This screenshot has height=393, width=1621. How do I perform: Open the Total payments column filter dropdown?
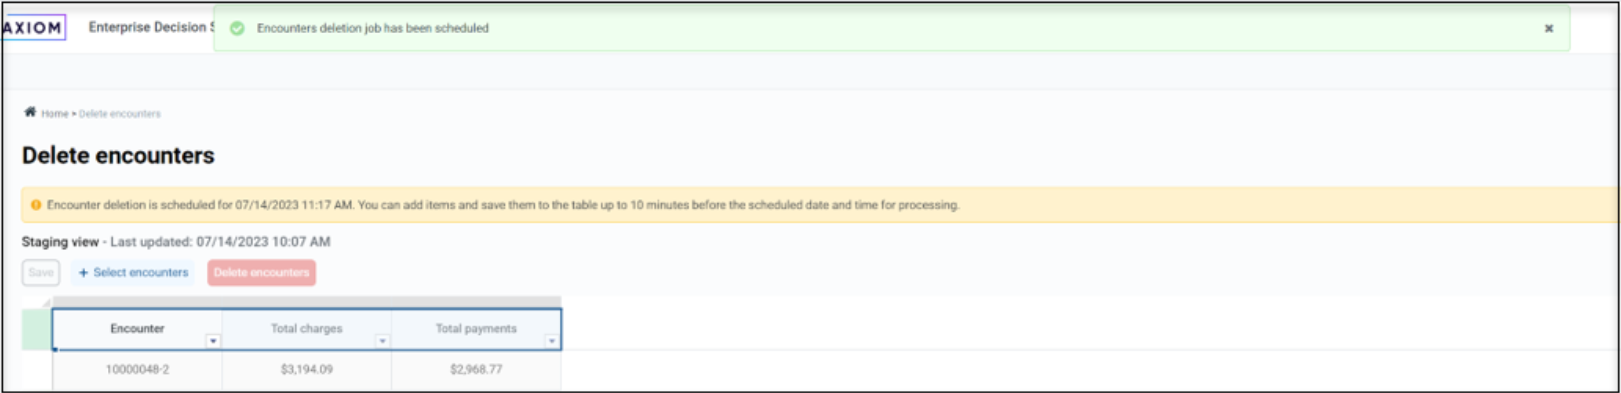click(x=551, y=341)
